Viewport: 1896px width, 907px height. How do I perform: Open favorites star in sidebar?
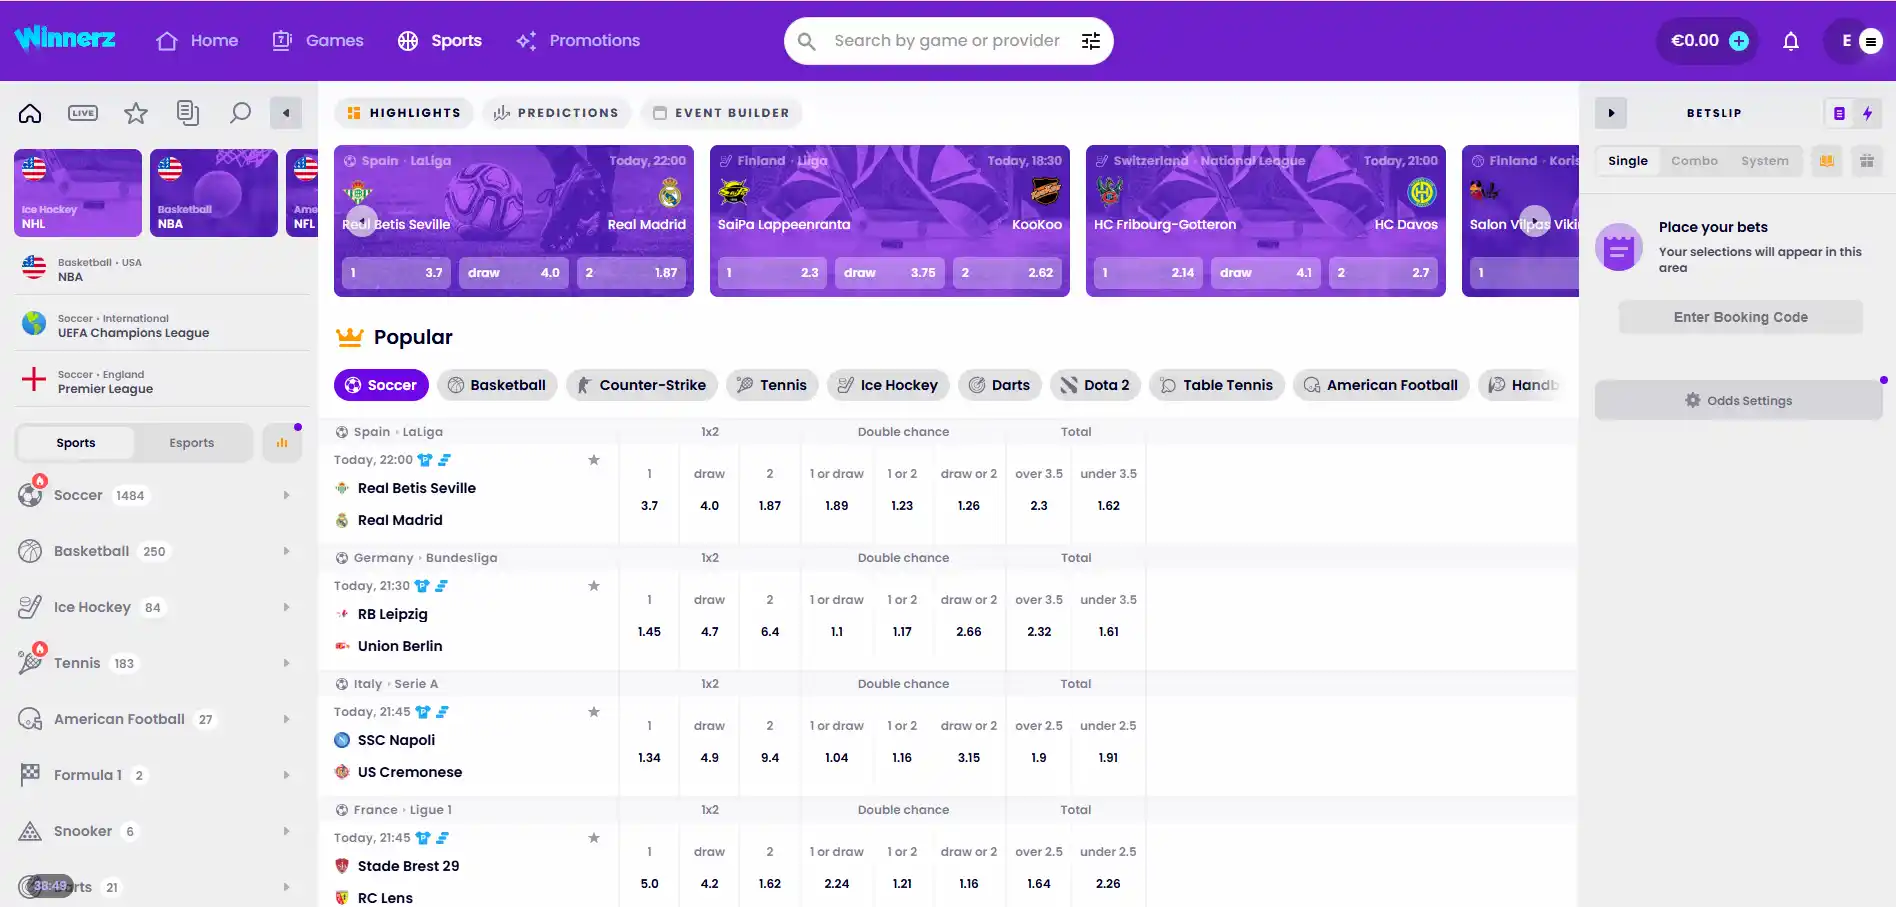[136, 113]
